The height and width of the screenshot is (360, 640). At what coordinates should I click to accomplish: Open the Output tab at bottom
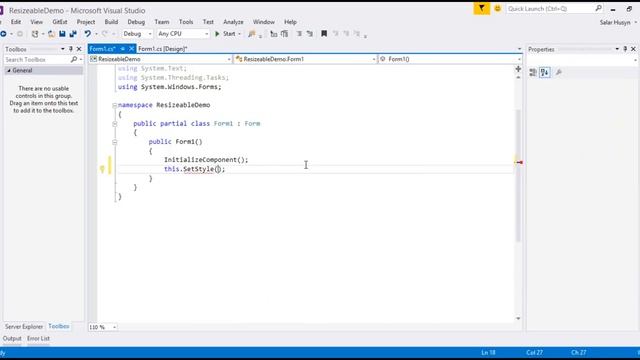(12, 338)
